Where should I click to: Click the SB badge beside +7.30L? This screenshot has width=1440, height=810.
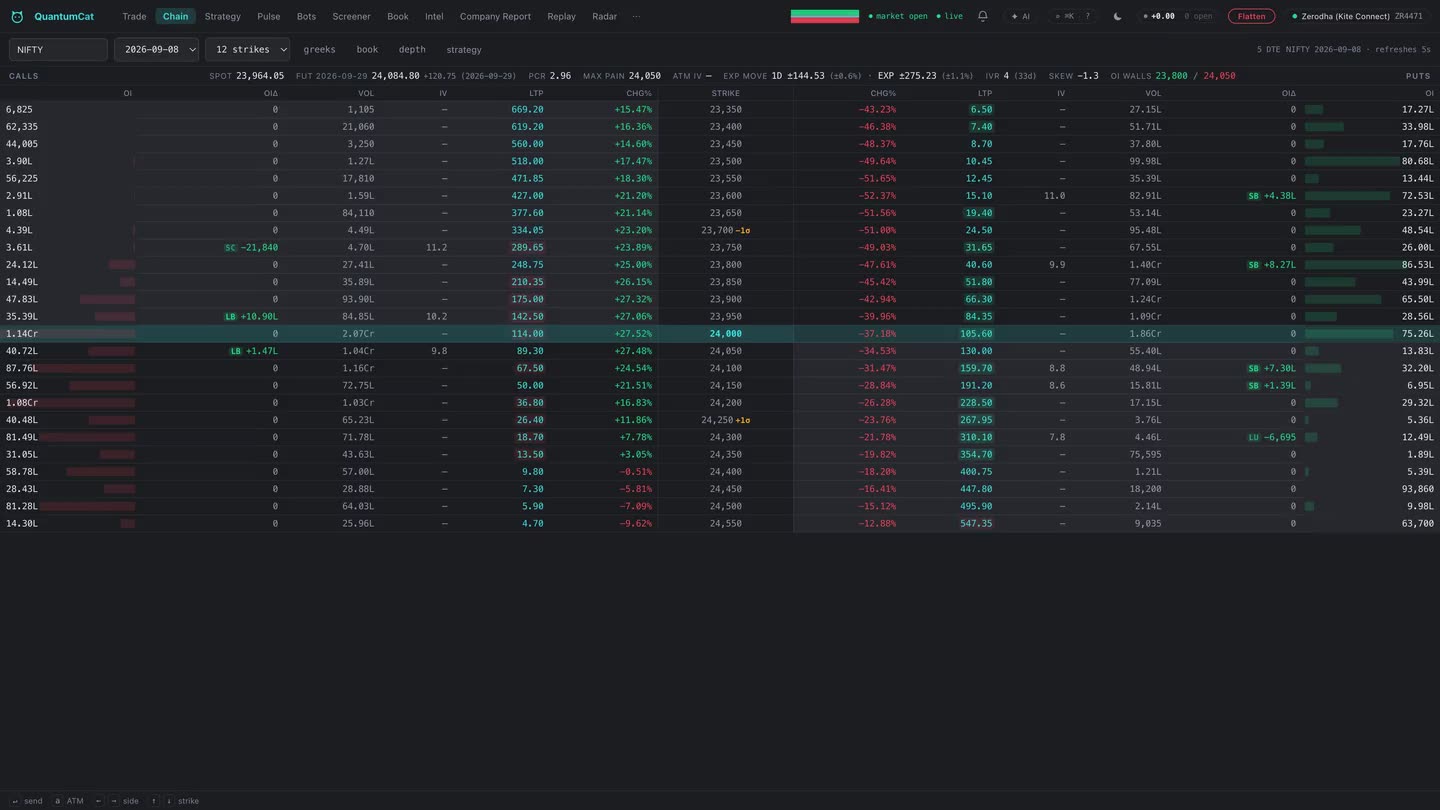coord(1253,369)
